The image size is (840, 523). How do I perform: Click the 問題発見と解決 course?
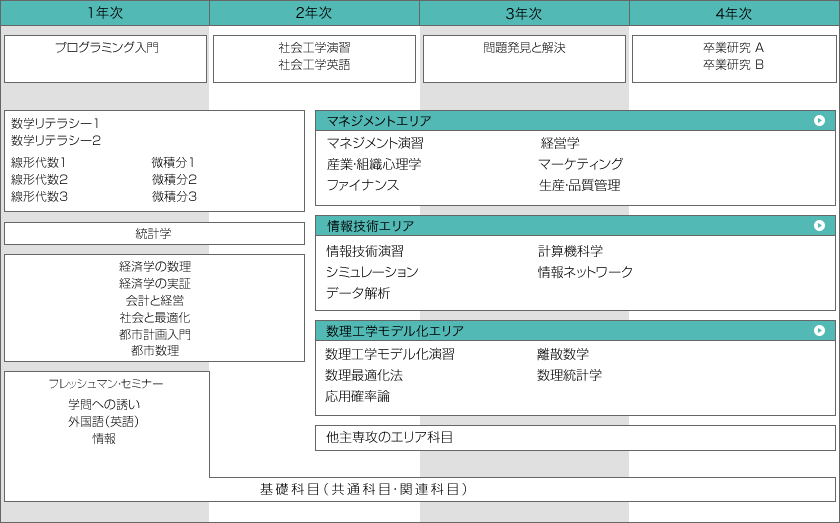524,48
